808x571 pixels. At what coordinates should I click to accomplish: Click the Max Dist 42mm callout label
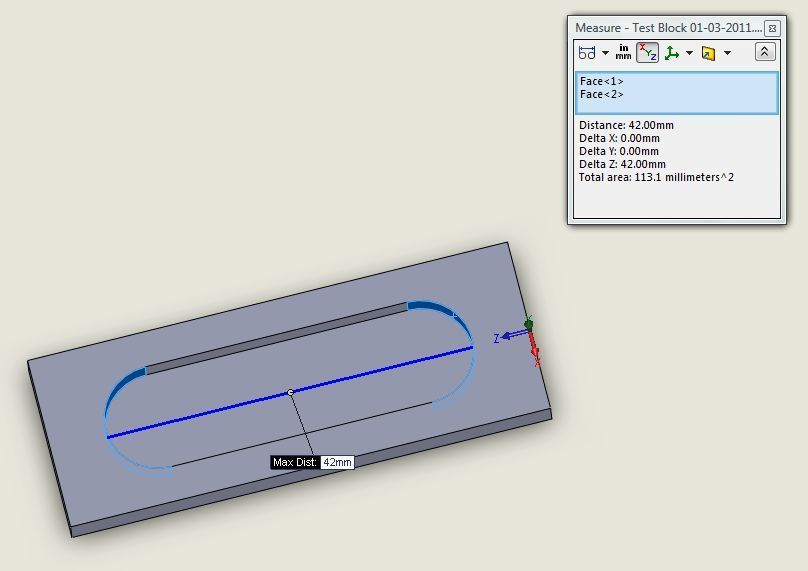point(312,462)
